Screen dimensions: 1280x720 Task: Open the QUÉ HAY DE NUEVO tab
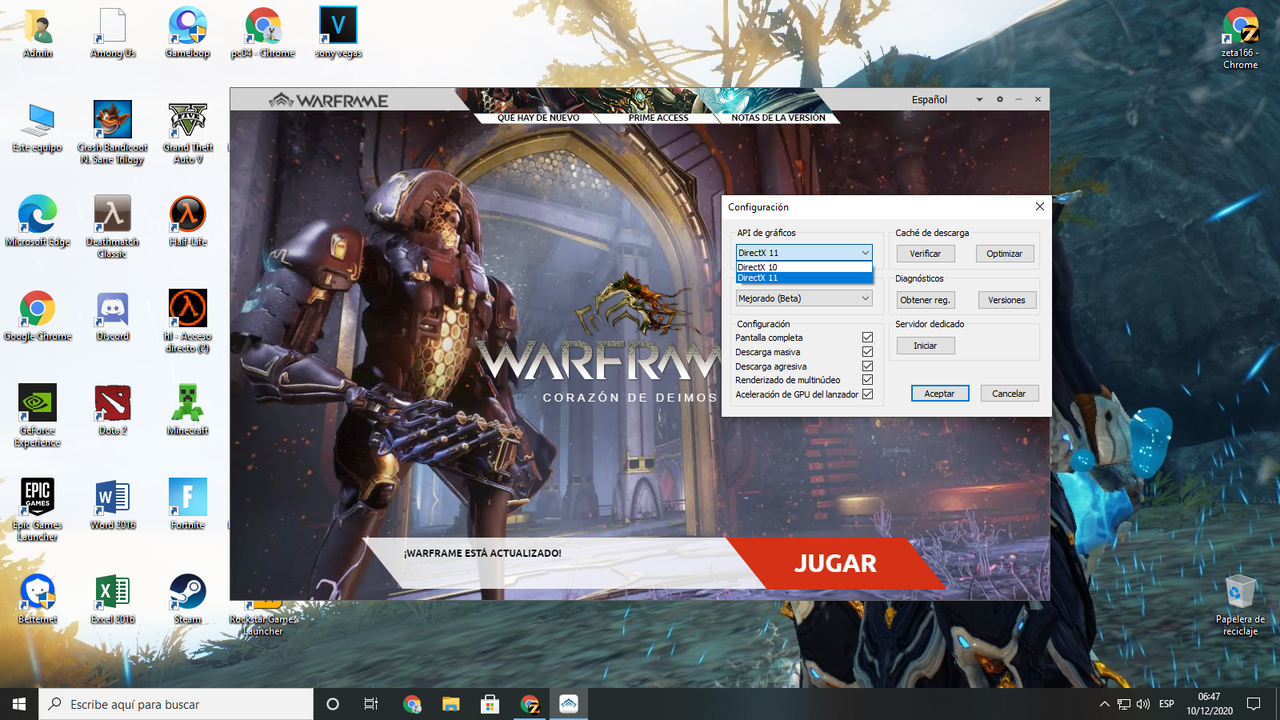[538, 118]
